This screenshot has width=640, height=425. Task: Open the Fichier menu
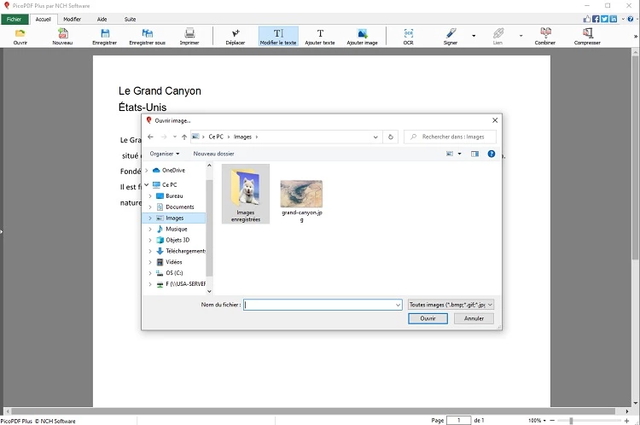(x=12, y=19)
